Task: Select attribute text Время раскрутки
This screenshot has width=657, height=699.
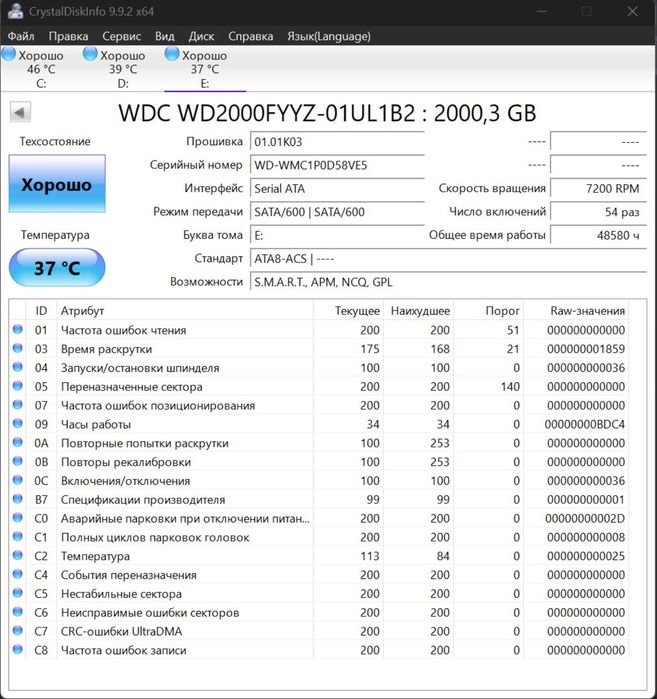Action: 107,349
